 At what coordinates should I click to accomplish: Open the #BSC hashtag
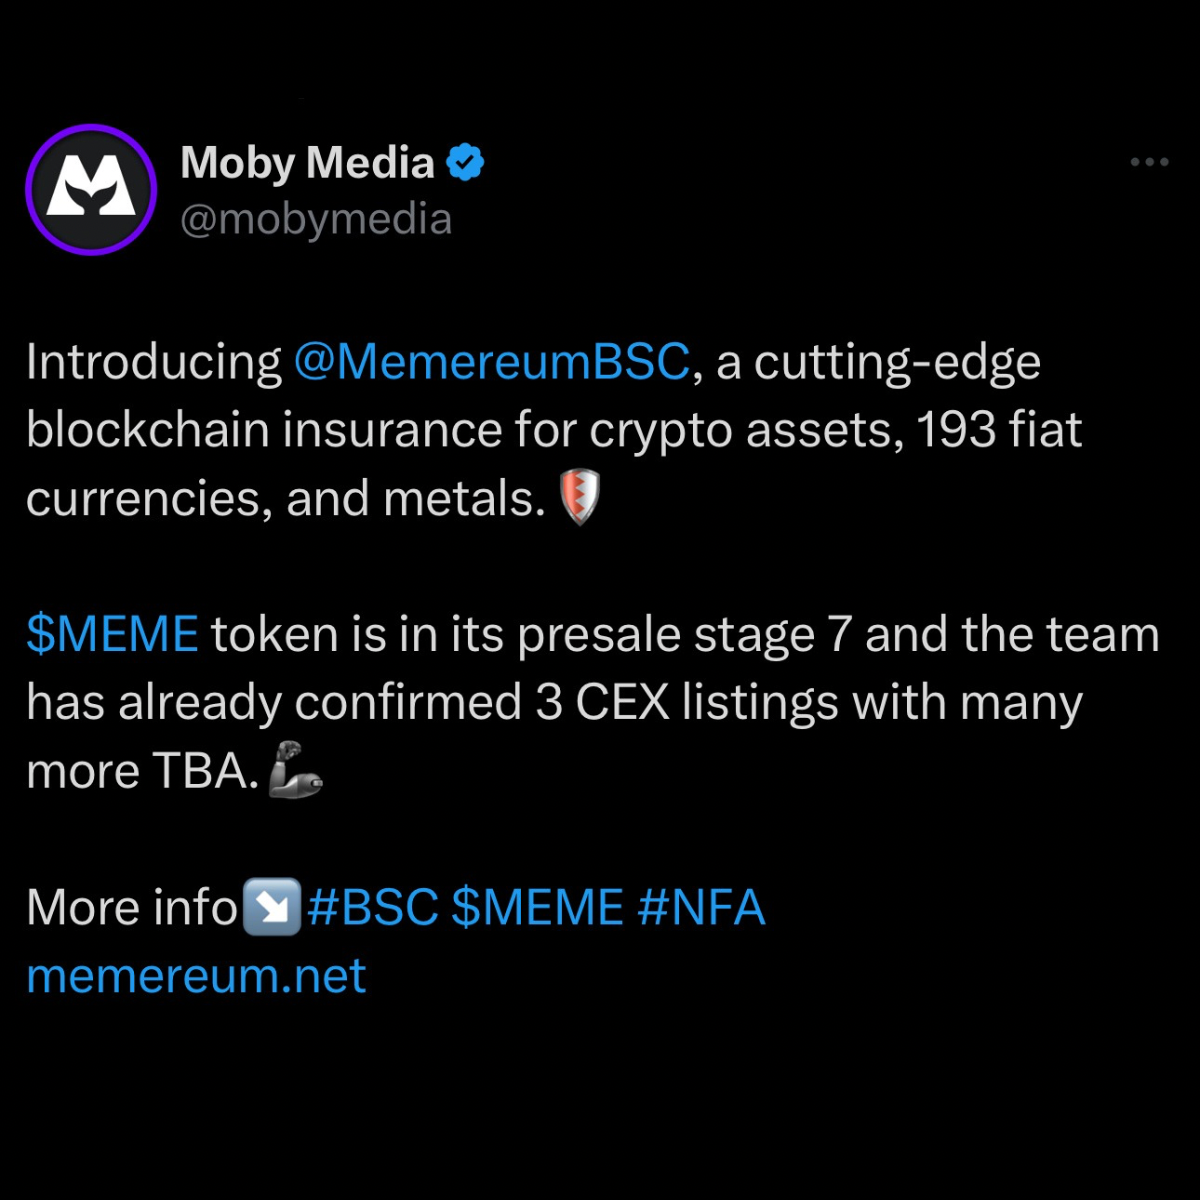coord(373,908)
